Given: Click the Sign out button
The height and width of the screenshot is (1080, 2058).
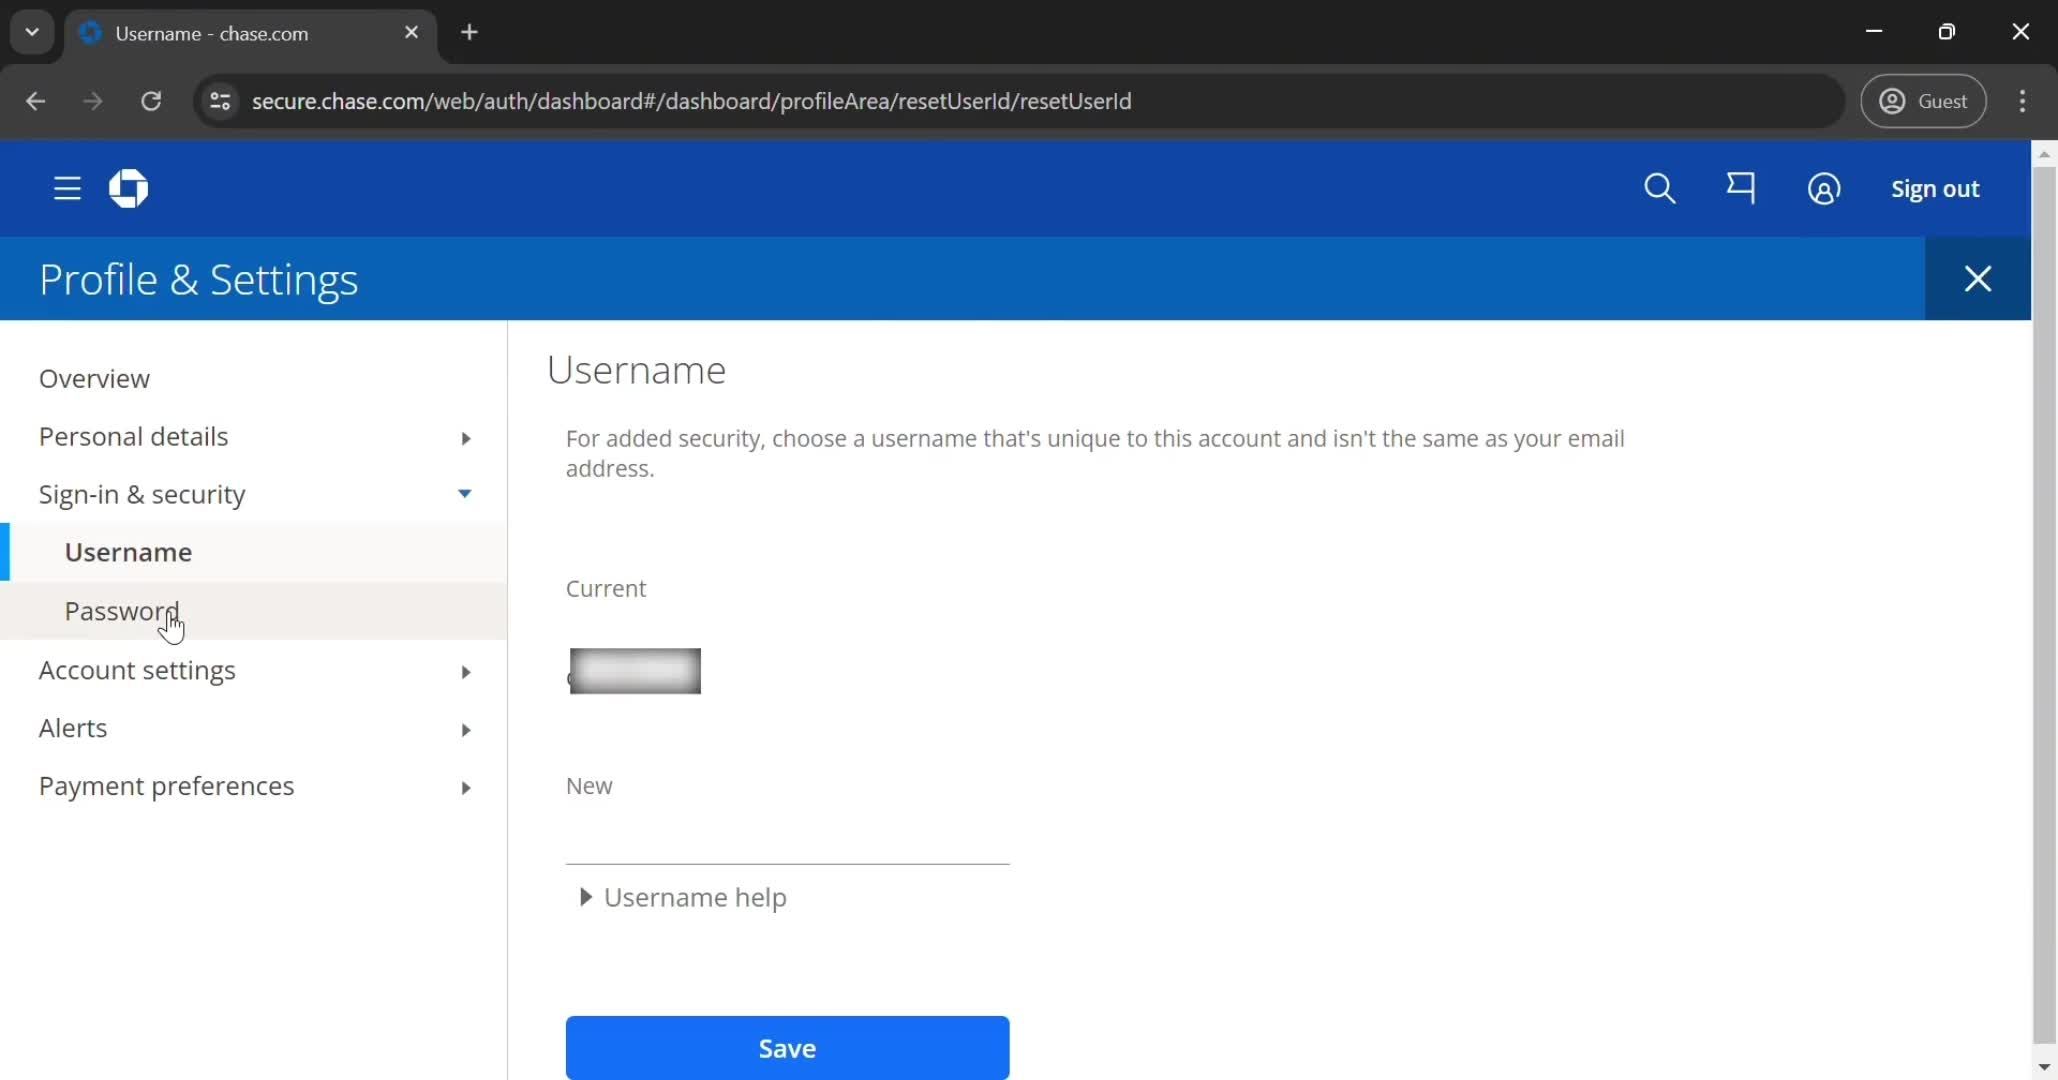Looking at the screenshot, I should coord(1934,188).
